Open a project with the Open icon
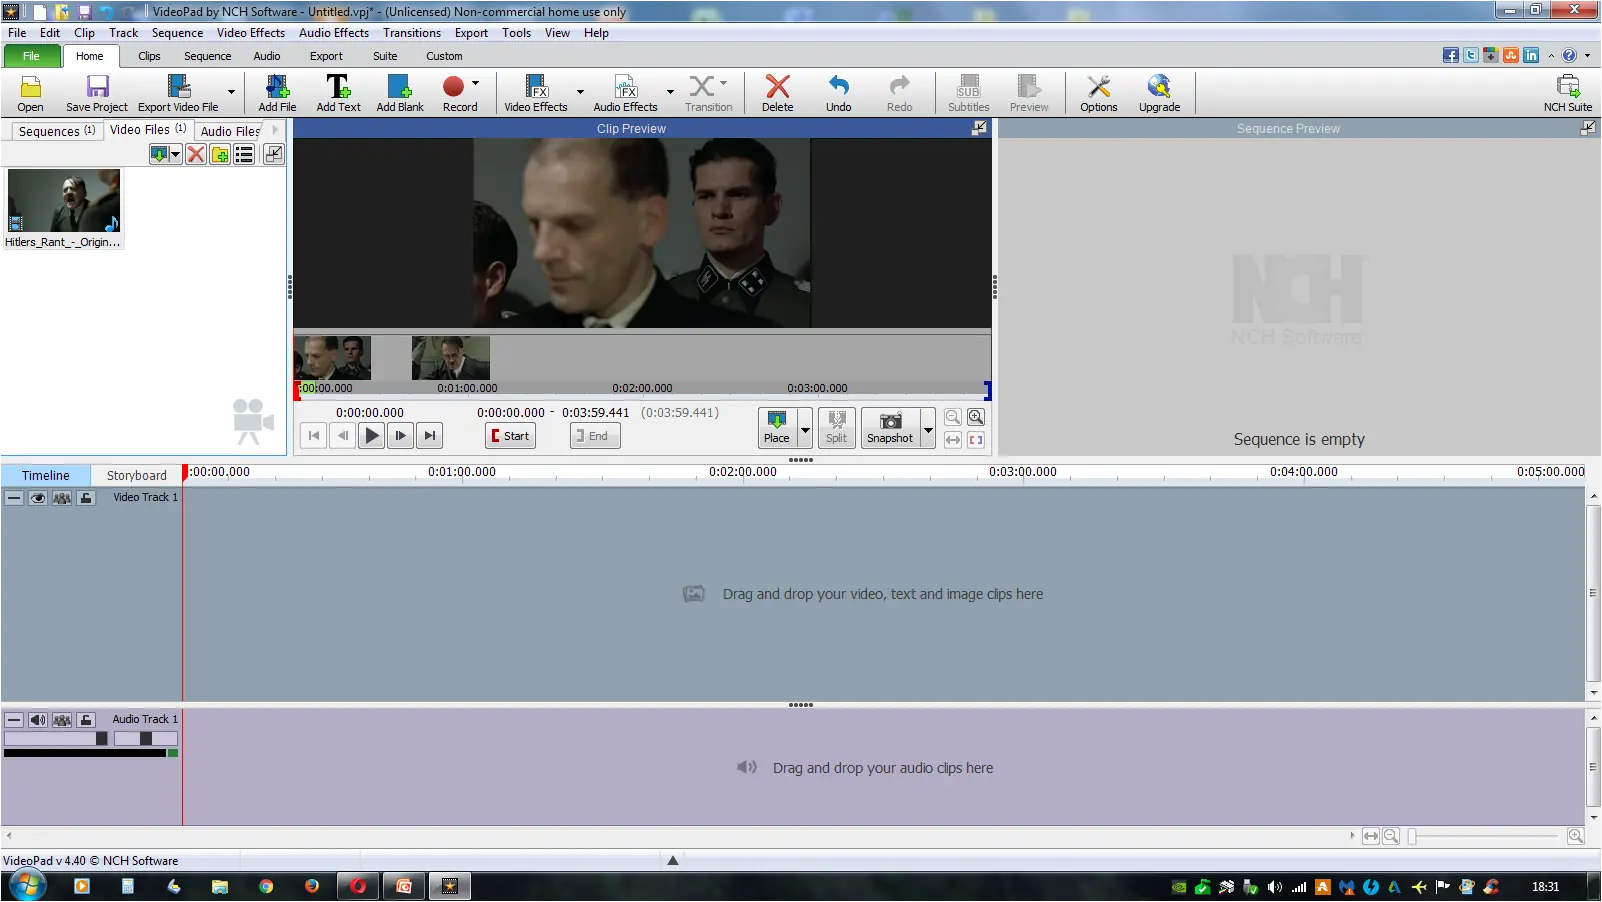This screenshot has width=1602, height=902. pyautogui.click(x=30, y=93)
